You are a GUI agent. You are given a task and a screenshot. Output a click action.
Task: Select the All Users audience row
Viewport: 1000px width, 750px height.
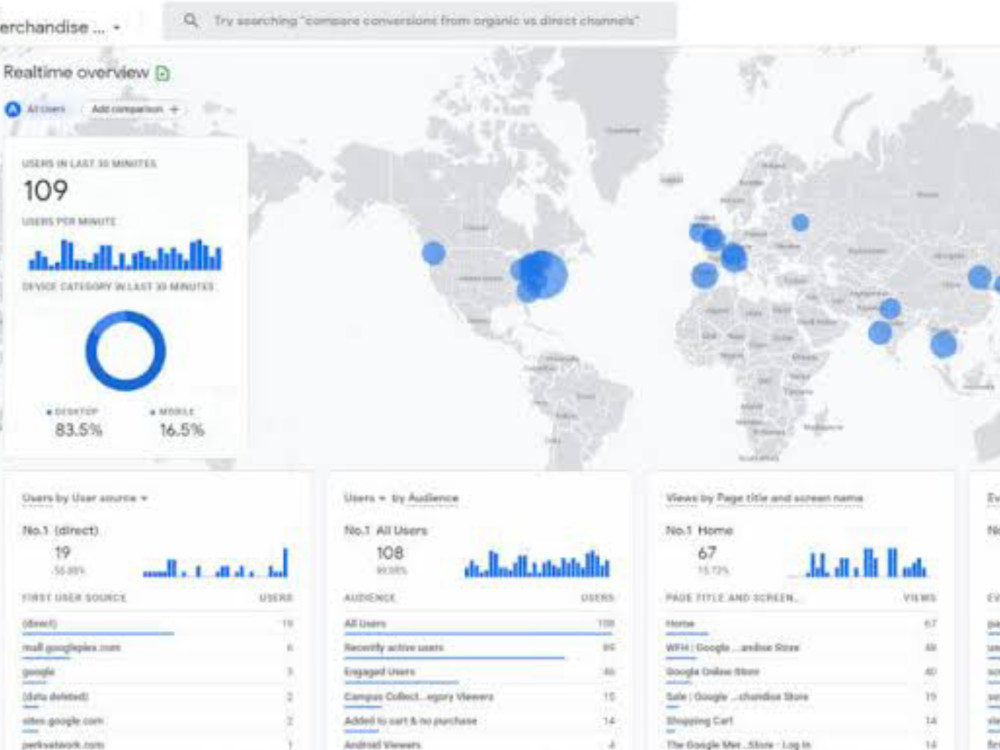(x=479, y=624)
